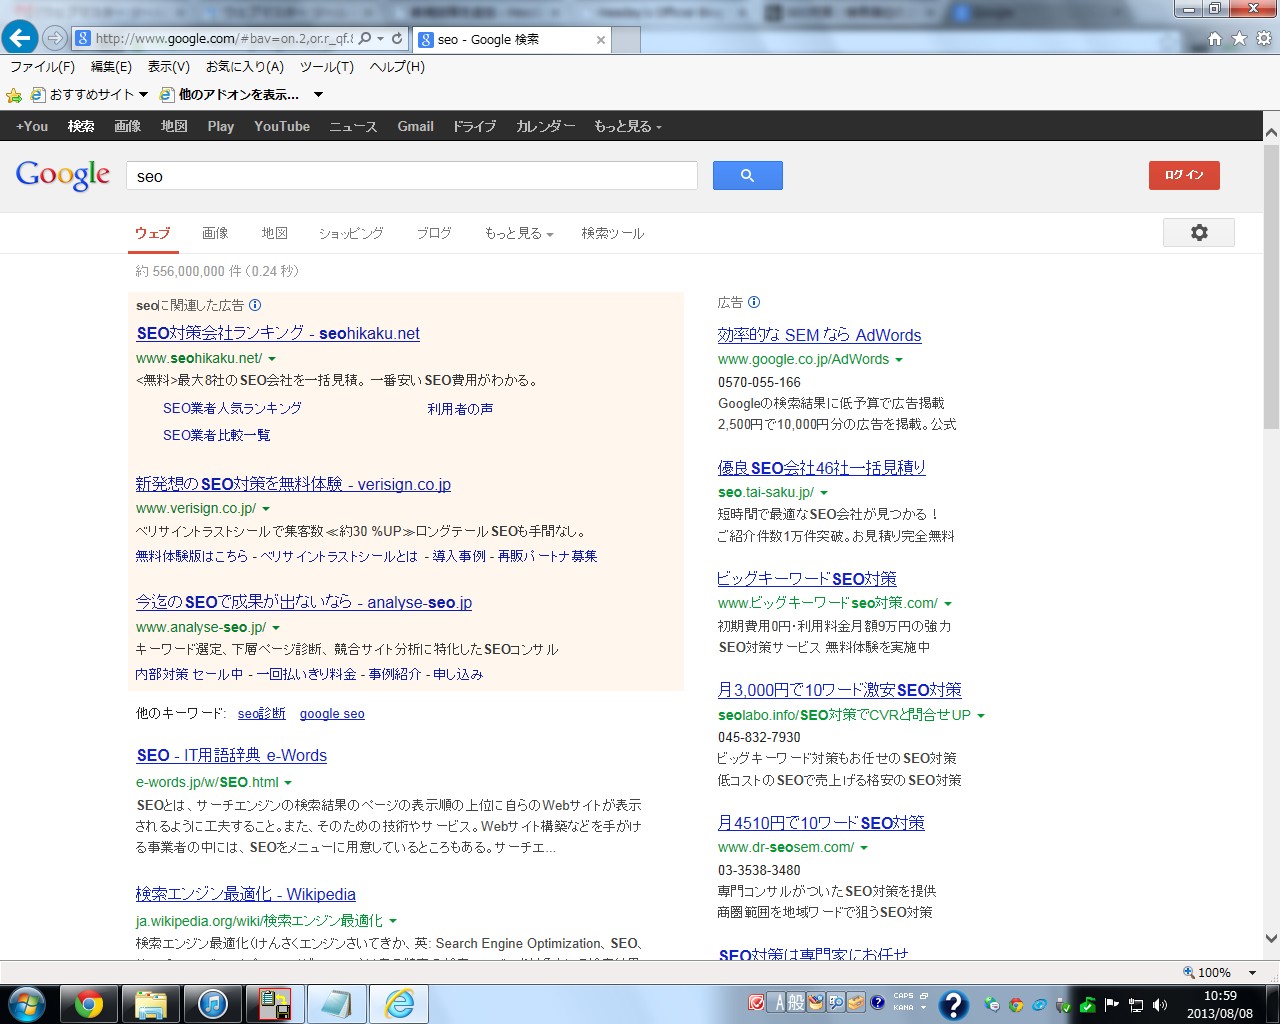Image resolution: width=1280 pixels, height=1024 pixels.
Task: Open the zoom level 100% dropdown arrow
Action: (1252, 972)
